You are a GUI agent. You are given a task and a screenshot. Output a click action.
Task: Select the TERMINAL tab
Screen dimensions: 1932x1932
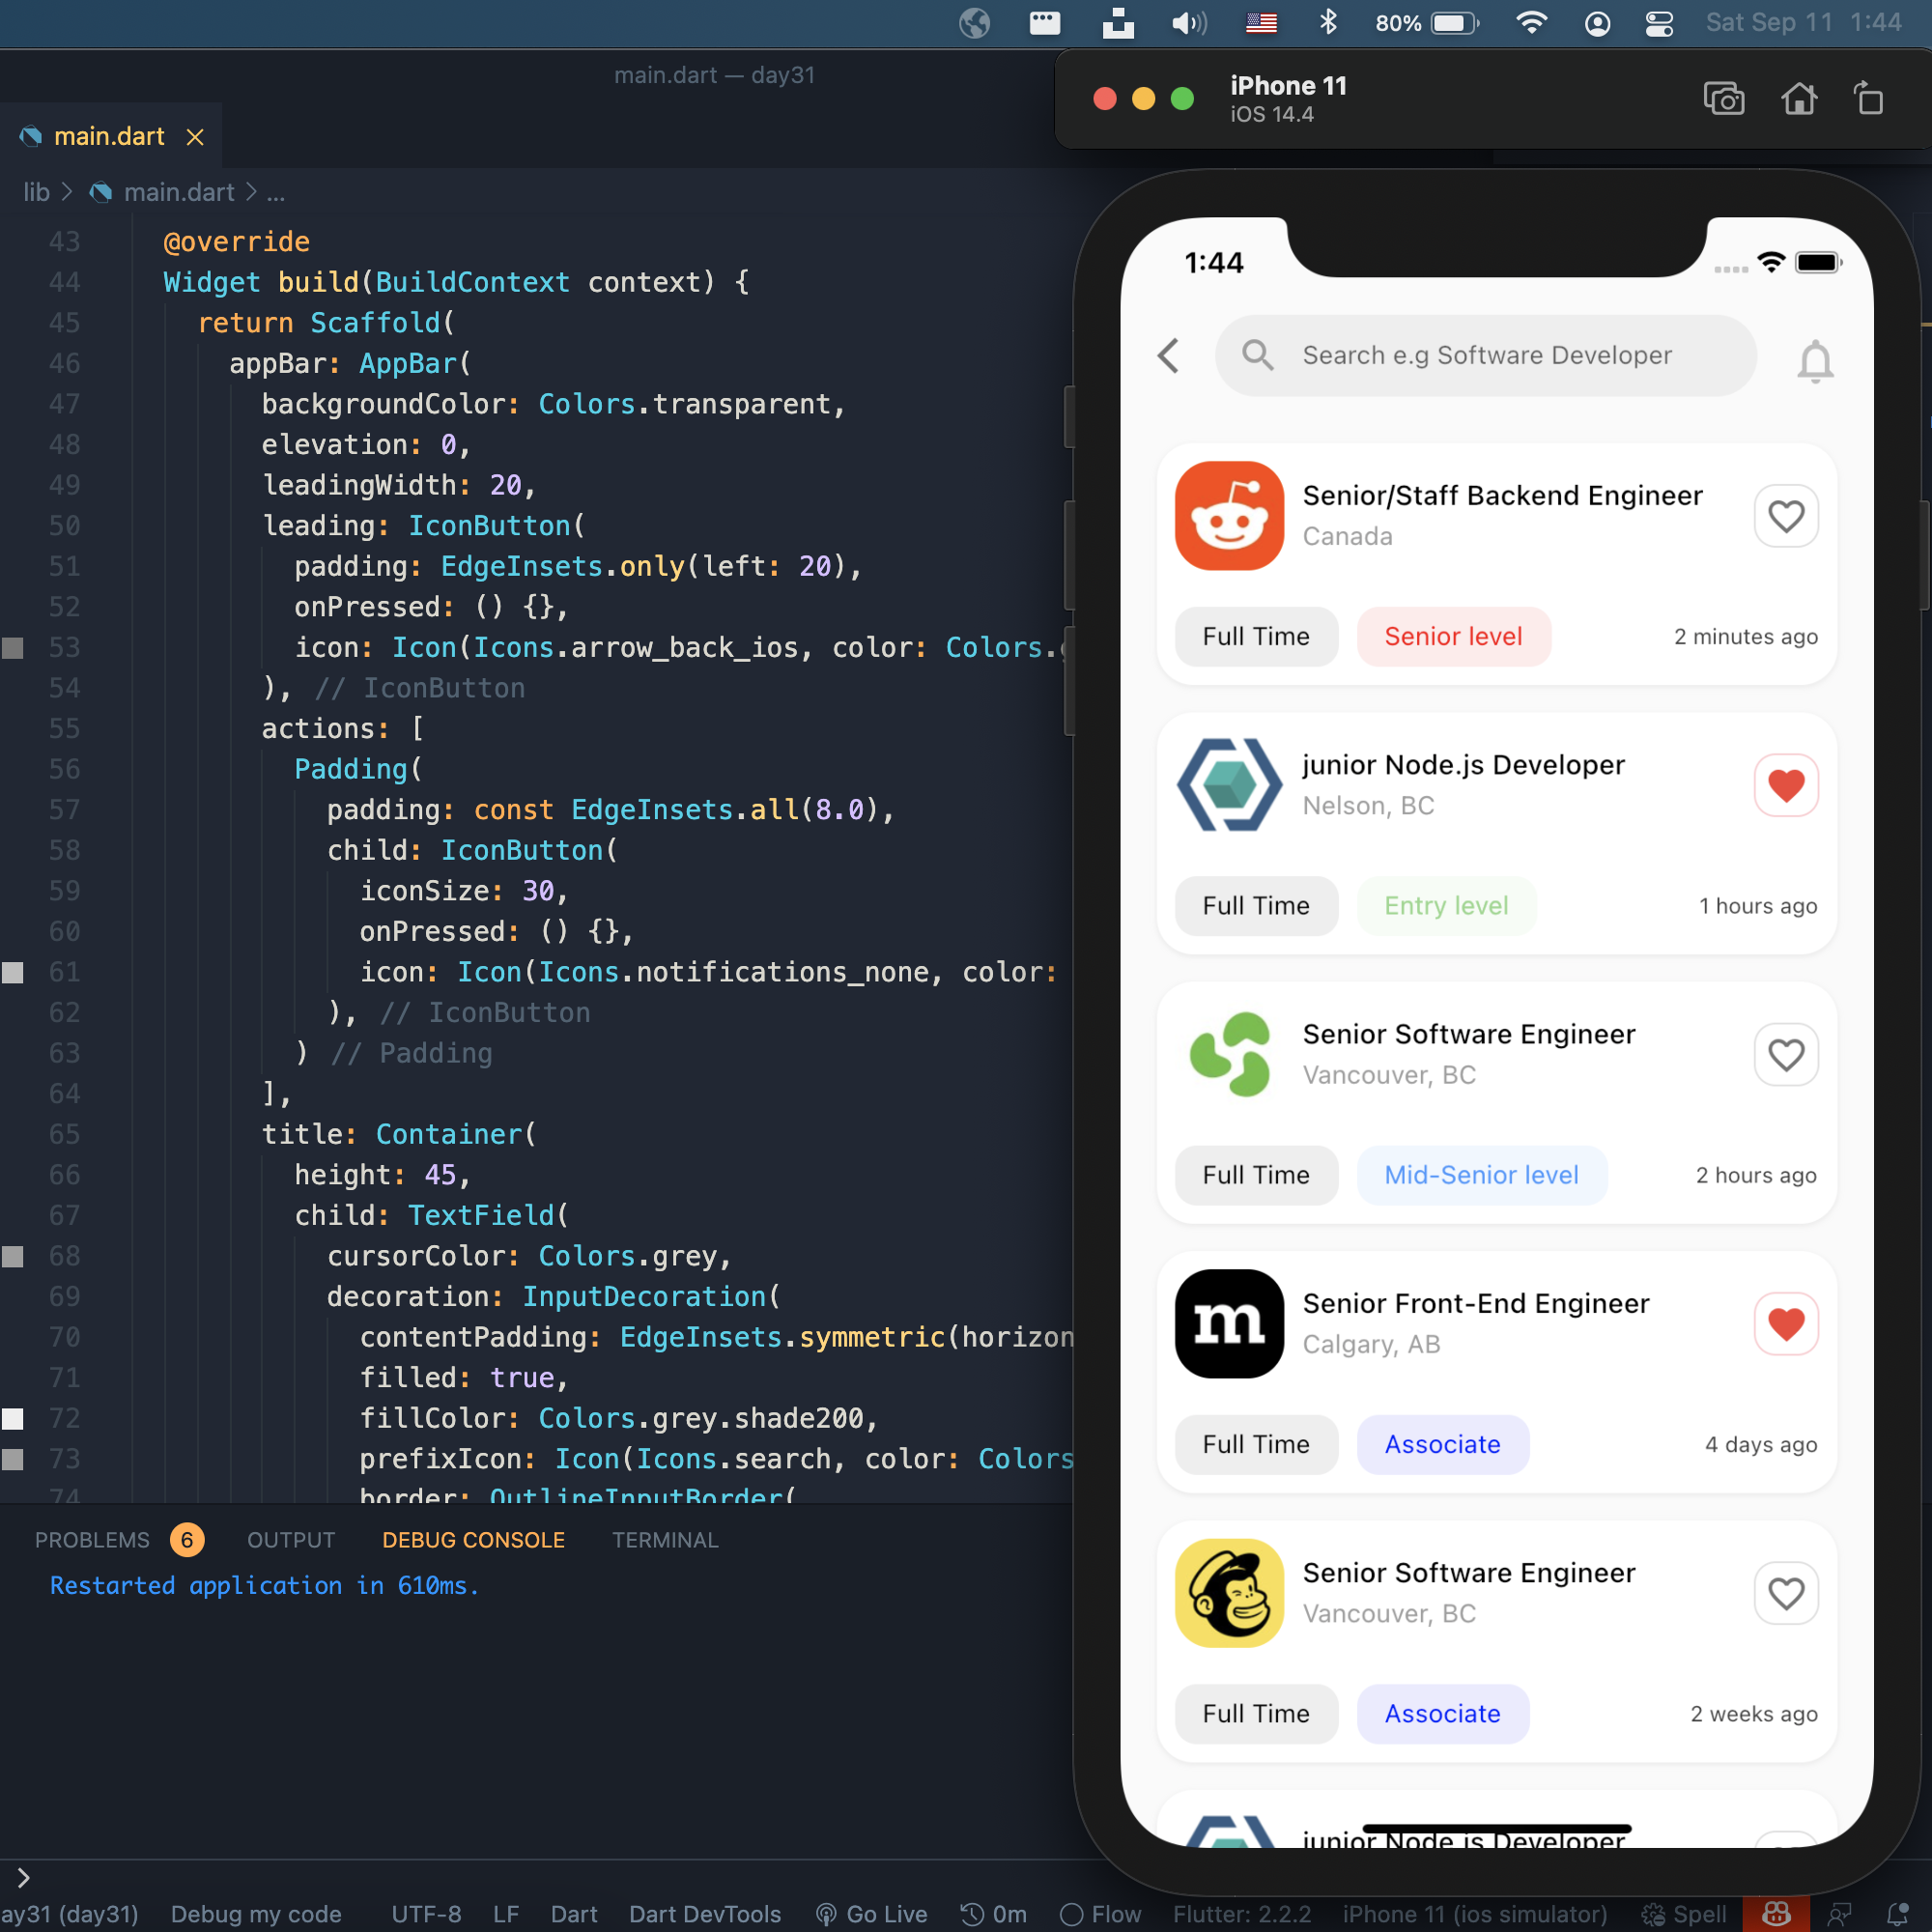point(666,1538)
